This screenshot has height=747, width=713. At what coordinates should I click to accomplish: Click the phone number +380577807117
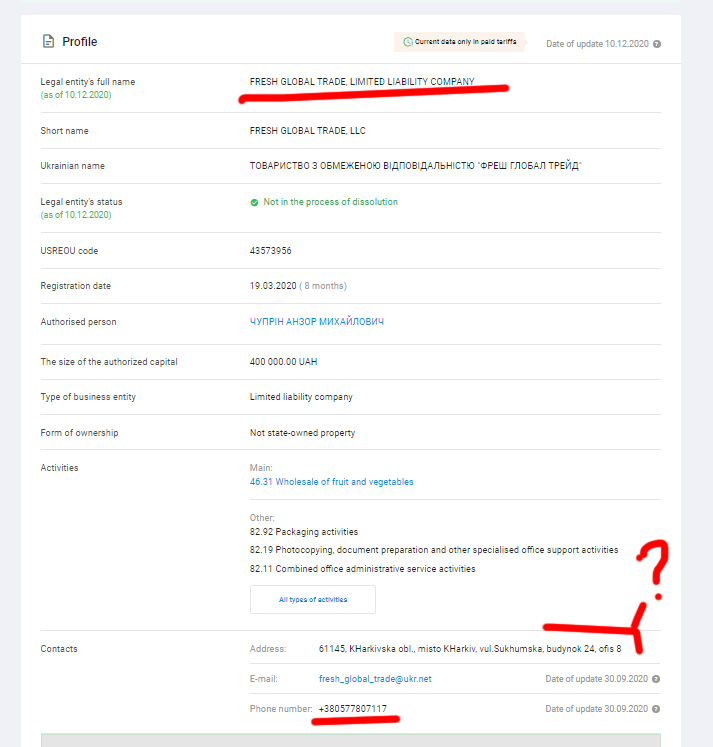point(352,709)
